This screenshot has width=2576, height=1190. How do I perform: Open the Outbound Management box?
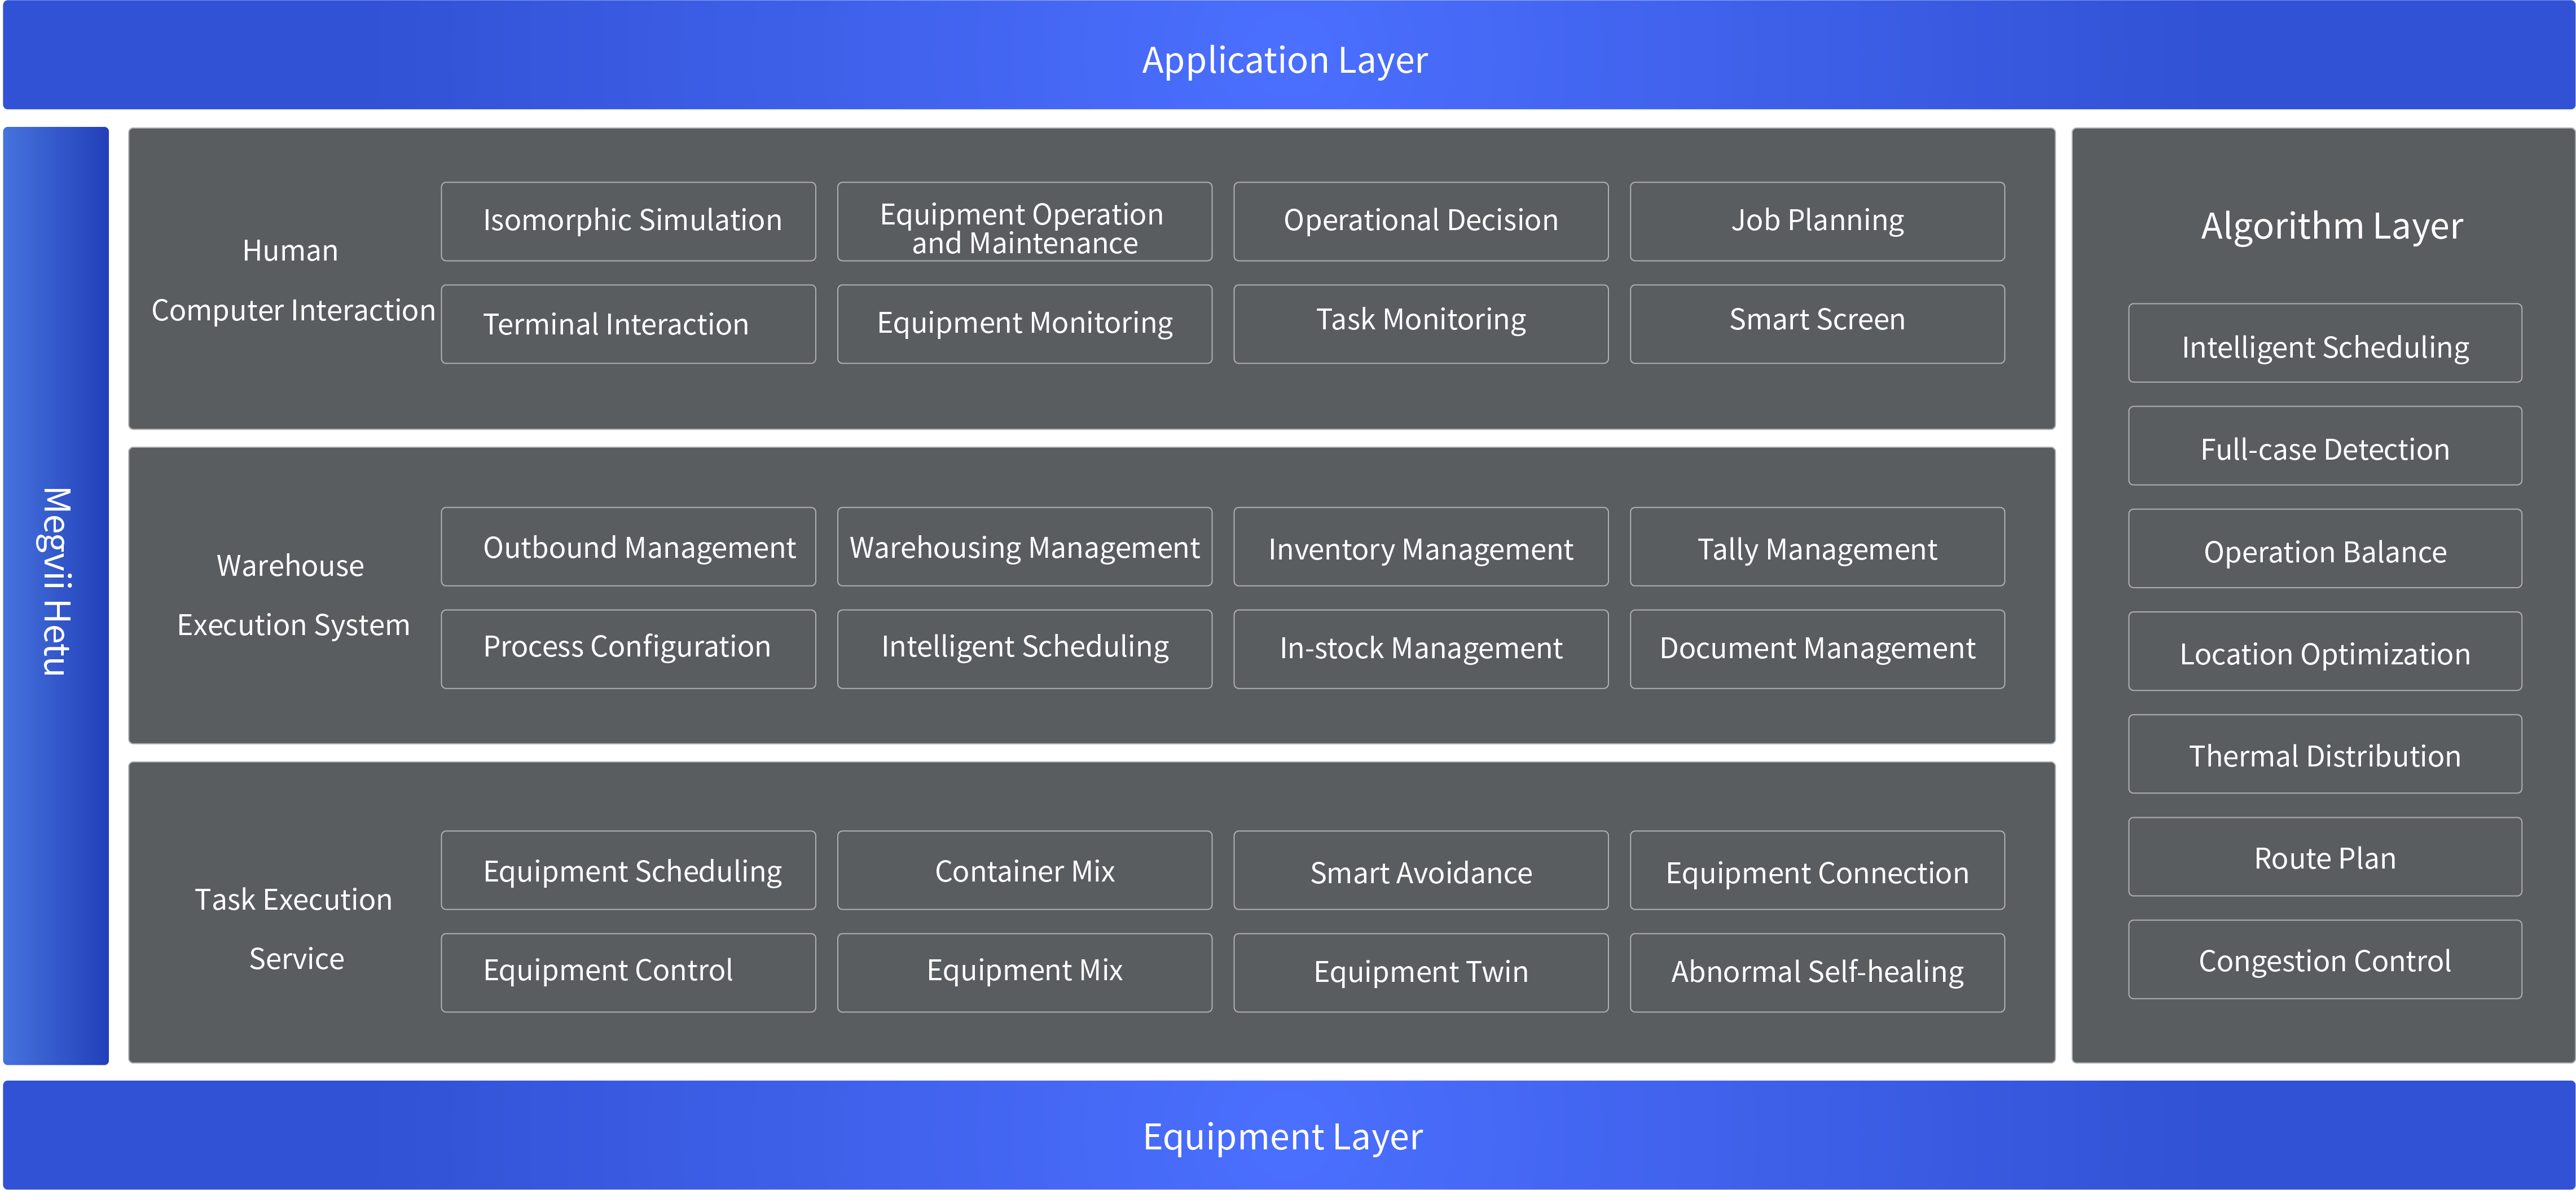point(628,547)
